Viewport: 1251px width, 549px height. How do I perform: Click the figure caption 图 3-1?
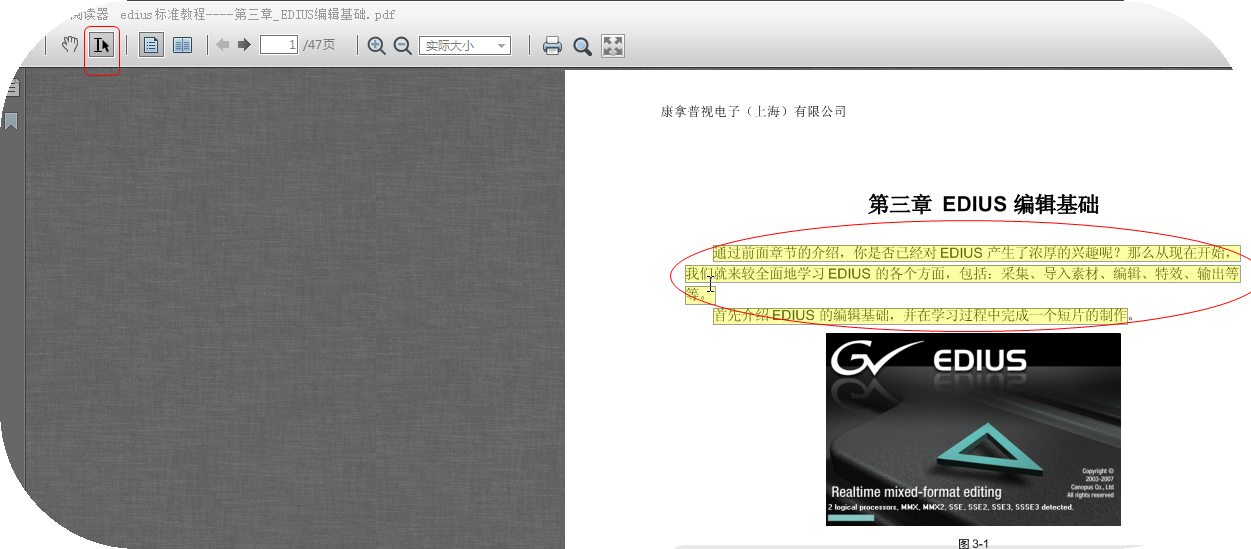(973, 543)
